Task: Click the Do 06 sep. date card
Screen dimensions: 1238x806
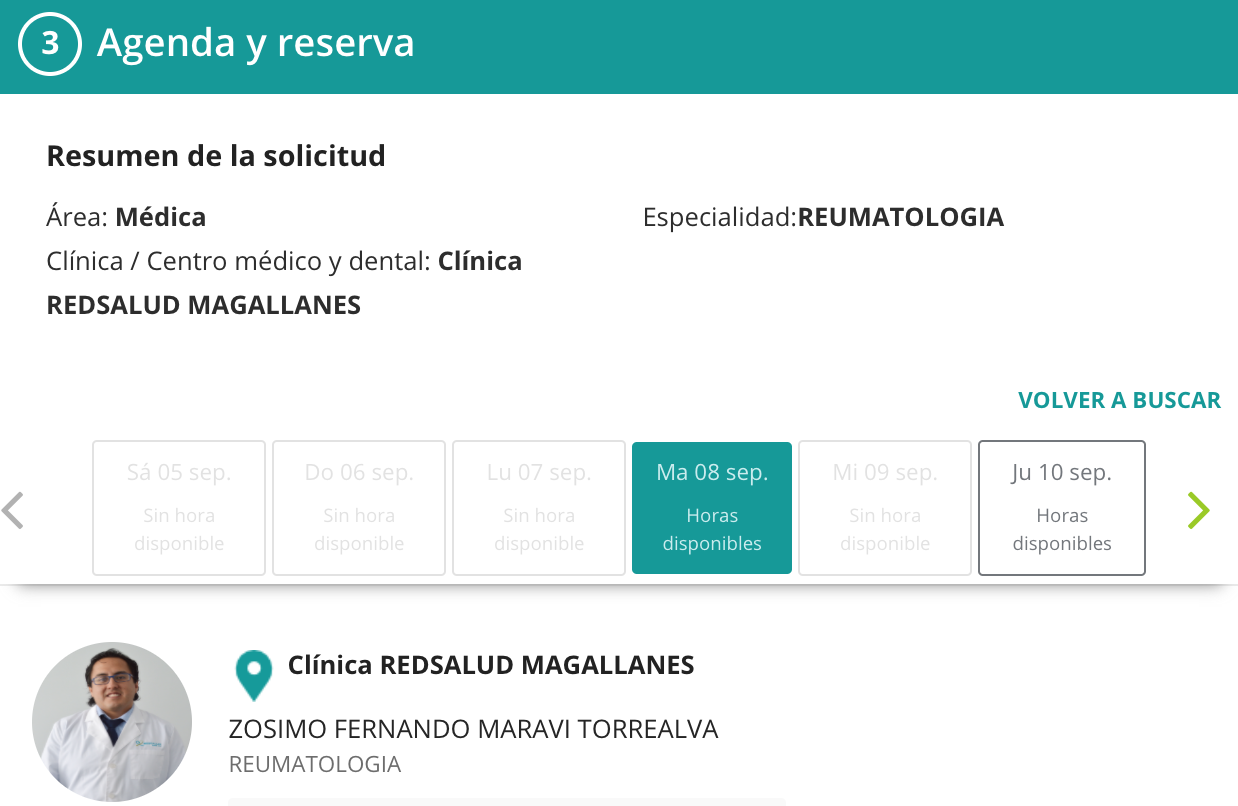Action: [x=359, y=508]
